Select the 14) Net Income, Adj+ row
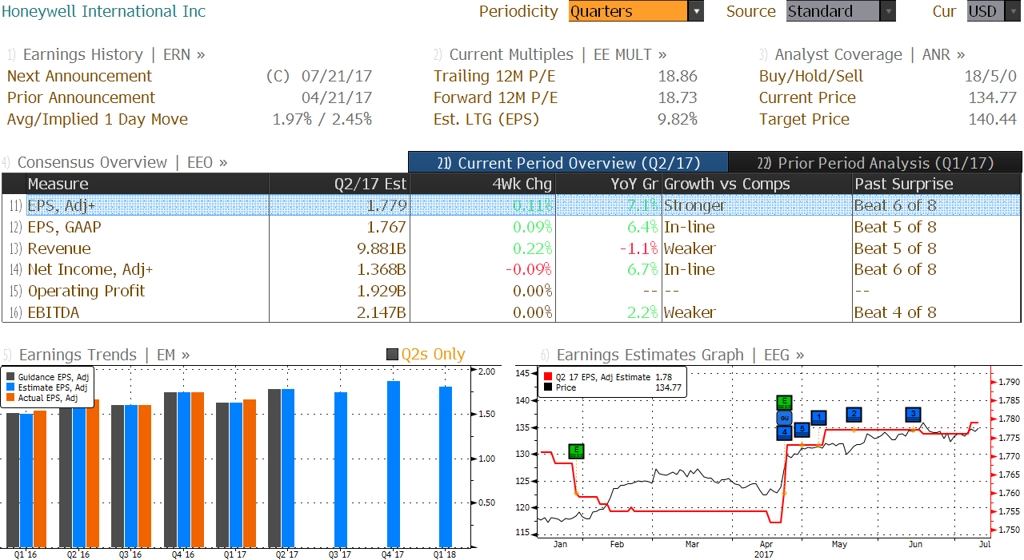The width and height of the screenshot is (1024, 560). 511,270
